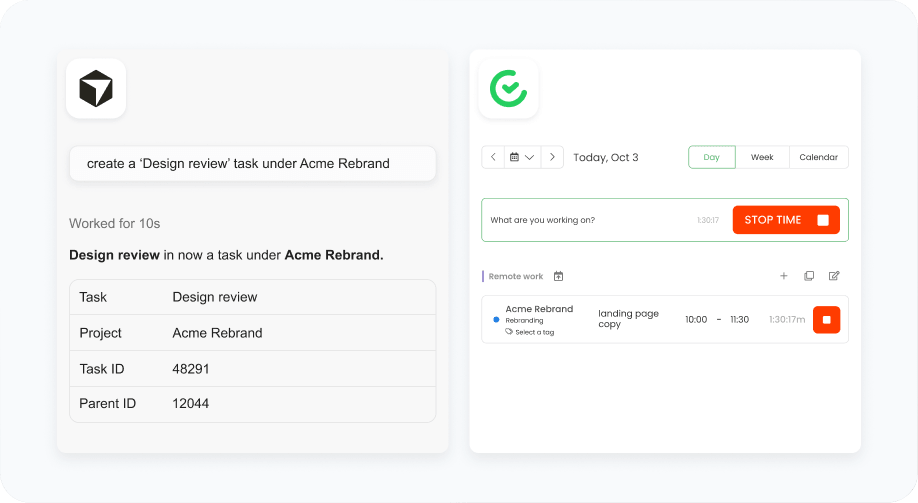Click the black cube app logo
Image resolution: width=918 pixels, height=503 pixels.
coord(96,88)
